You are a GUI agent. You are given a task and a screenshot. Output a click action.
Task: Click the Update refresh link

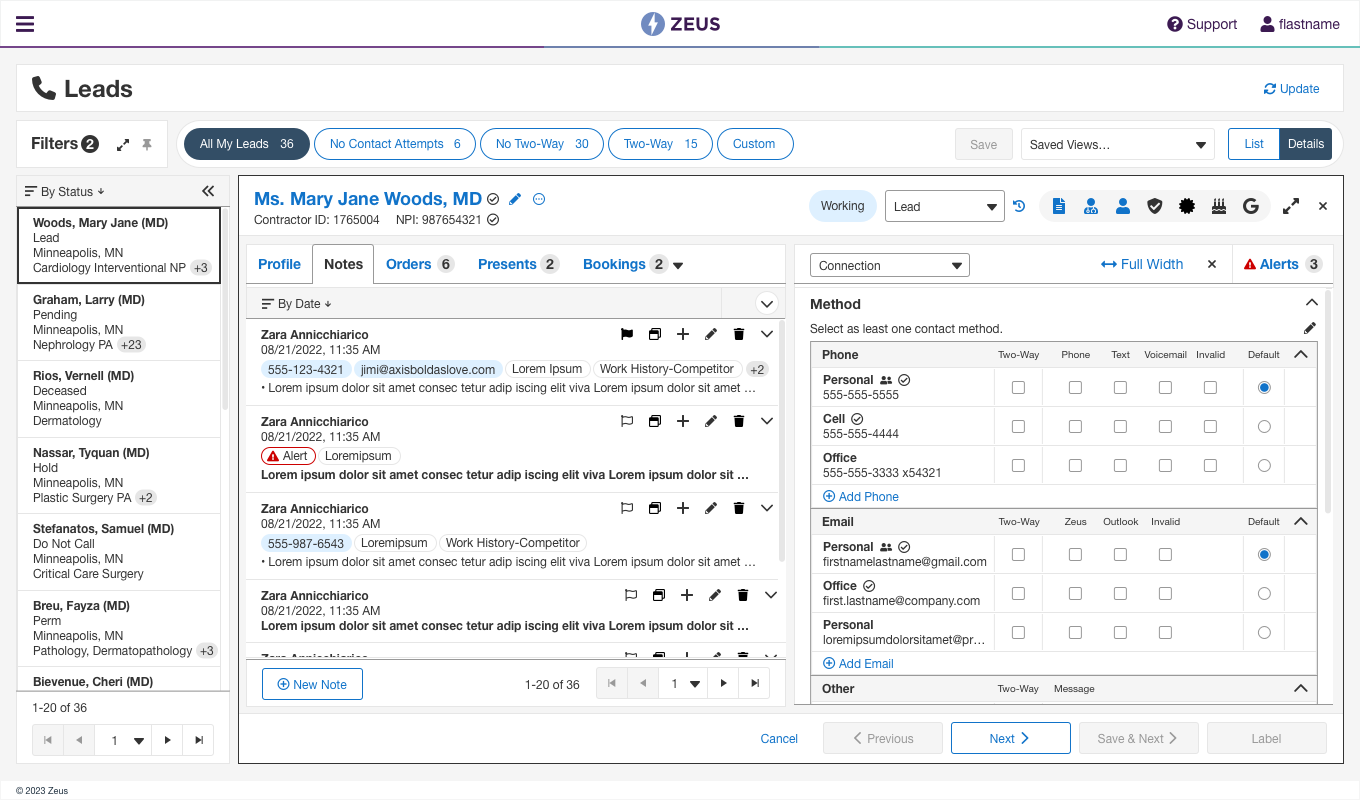[1291, 88]
